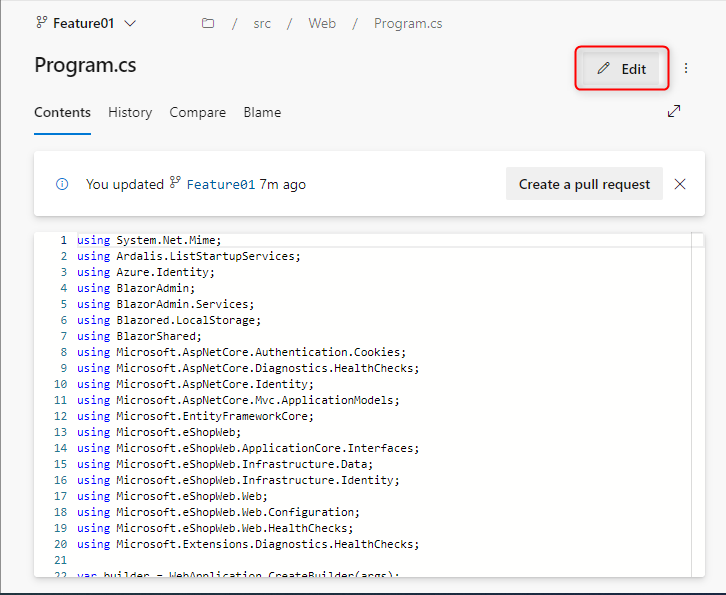Switch to the History tab
This screenshot has width=726, height=595.
(x=130, y=113)
